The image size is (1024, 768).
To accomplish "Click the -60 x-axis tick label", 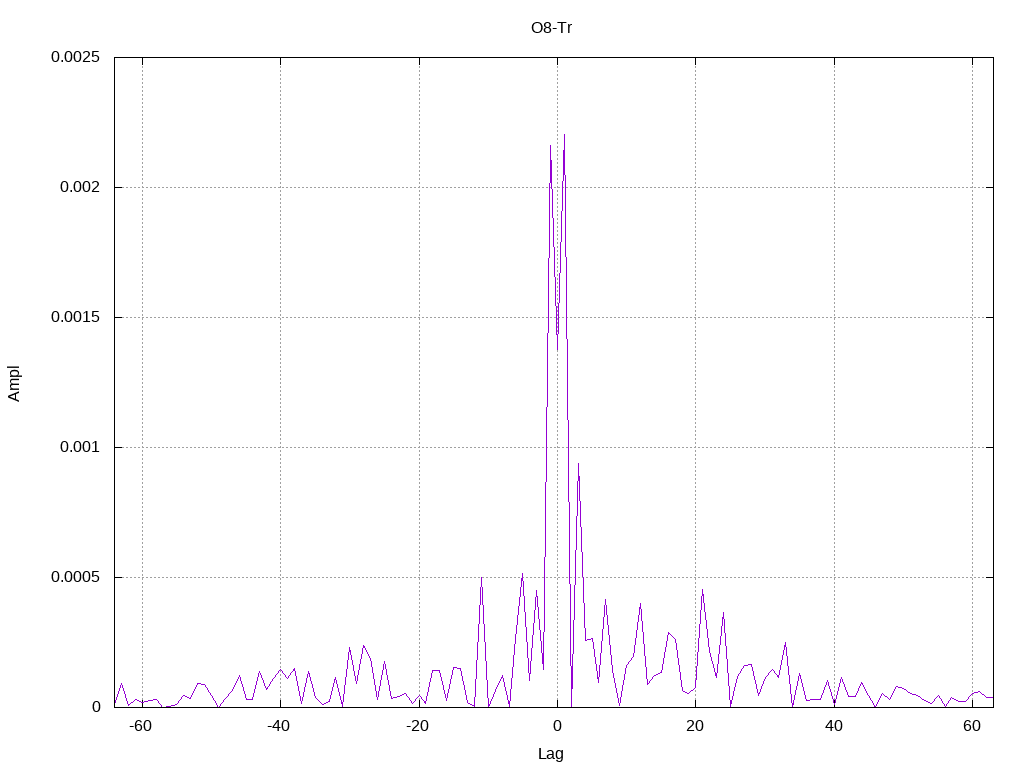I will [140, 726].
